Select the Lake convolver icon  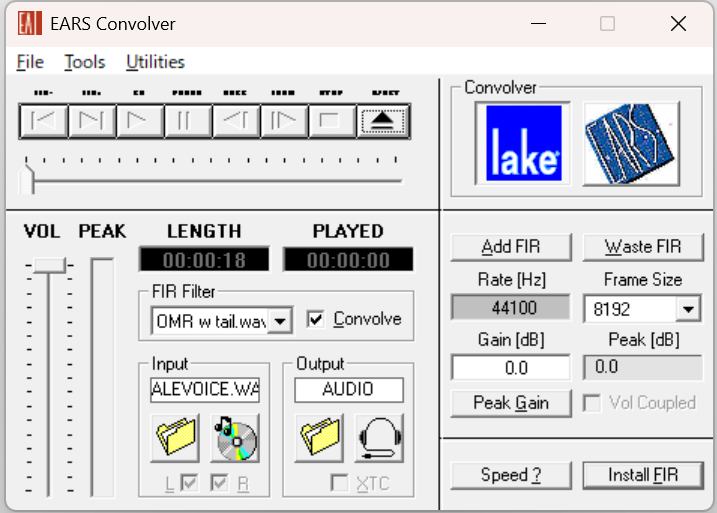click(x=523, y=142)
